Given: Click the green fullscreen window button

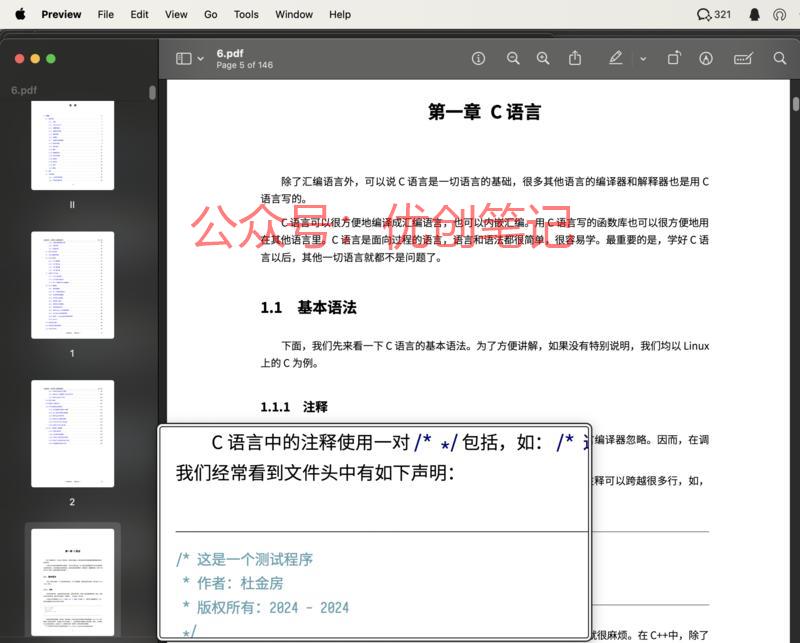Looking at the screenshot, I should click(x=51, y=59).
